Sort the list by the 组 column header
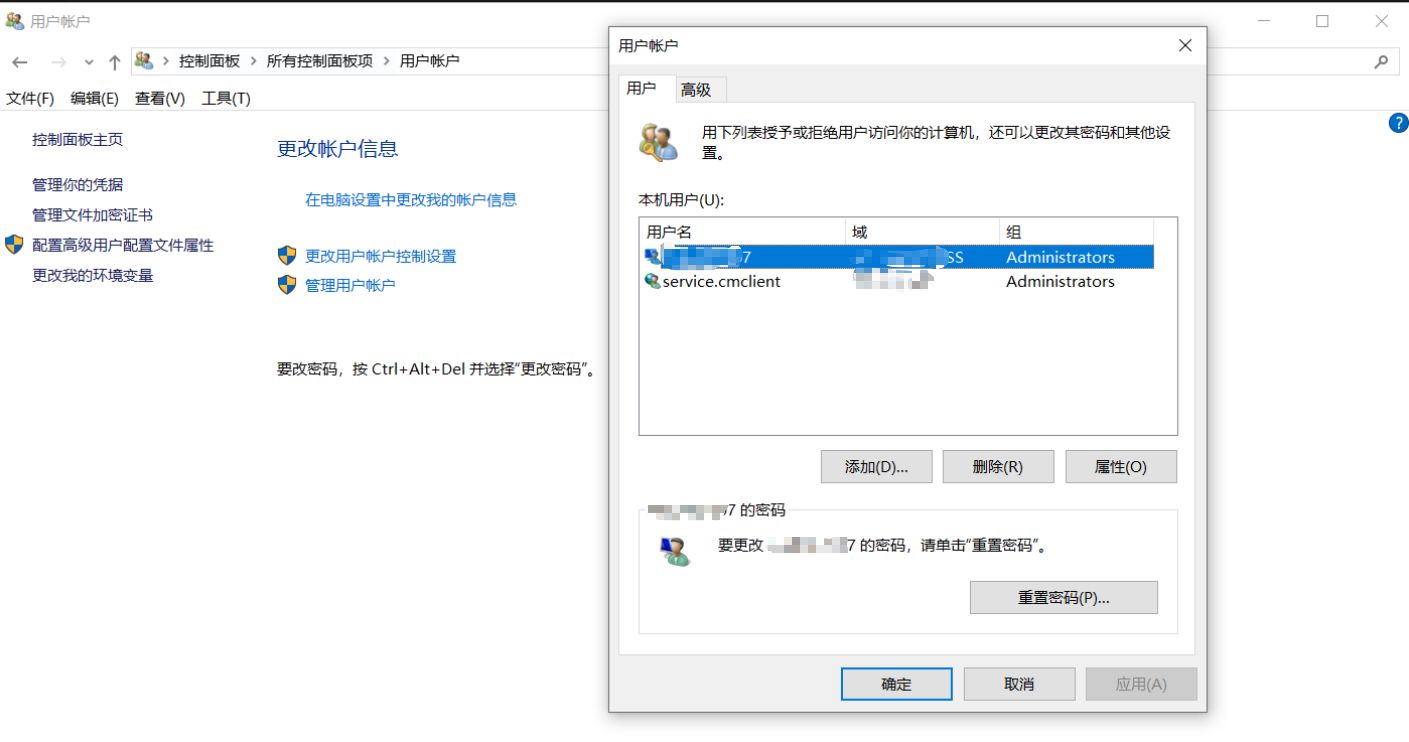The width and height of the screenshot is (1409, 742). [x=1076, y=232]
